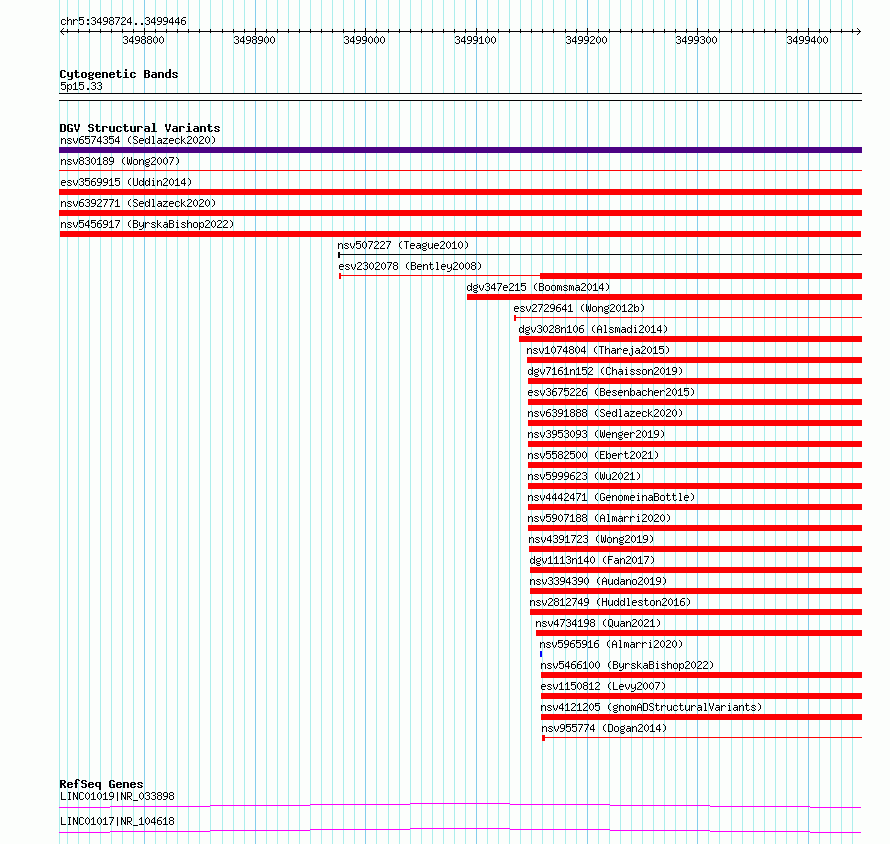Image resolution: width=890 pixels, height=844 pixels.
Task: Click ruler position 3499400
Action: (x=807, y=40)
